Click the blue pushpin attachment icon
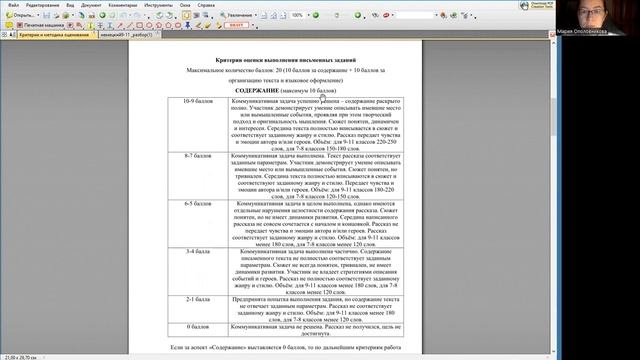This screenshot has width=640, height=360. pyautogui.click(x=188, y=25)
